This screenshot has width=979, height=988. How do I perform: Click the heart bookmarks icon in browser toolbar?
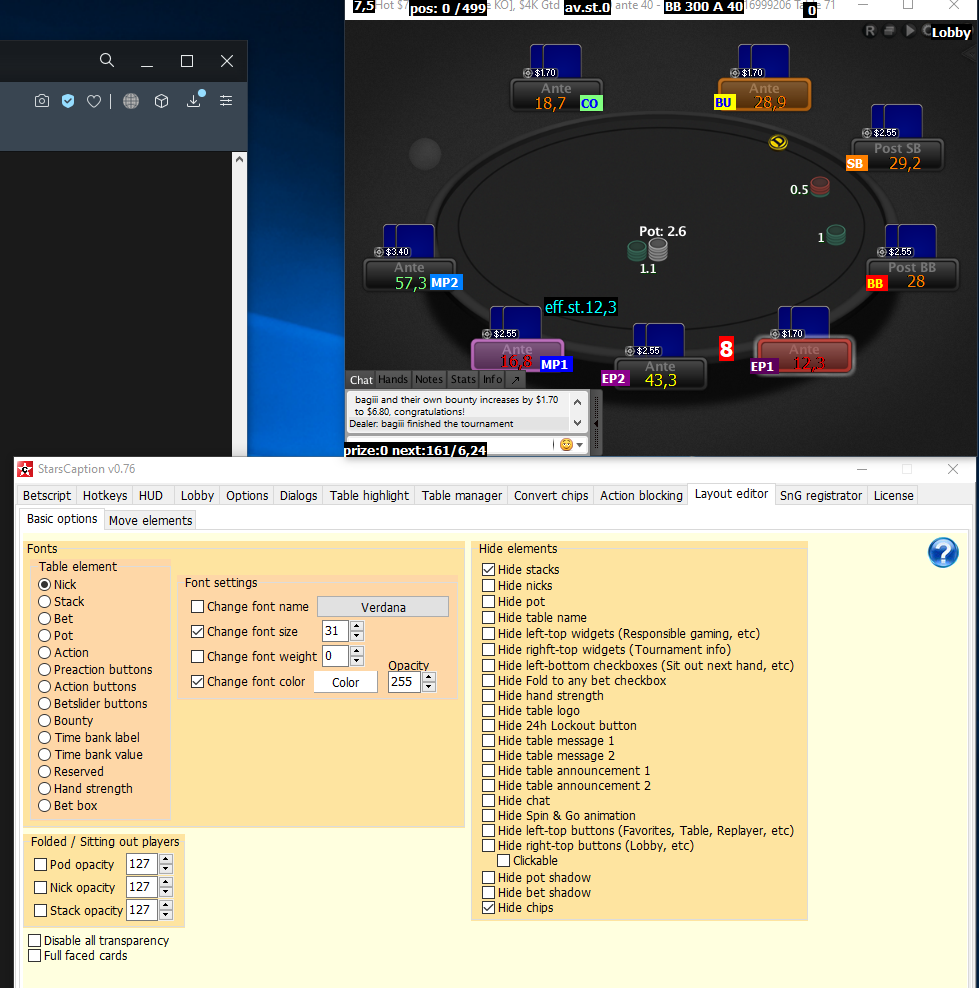tap(94, 101)
